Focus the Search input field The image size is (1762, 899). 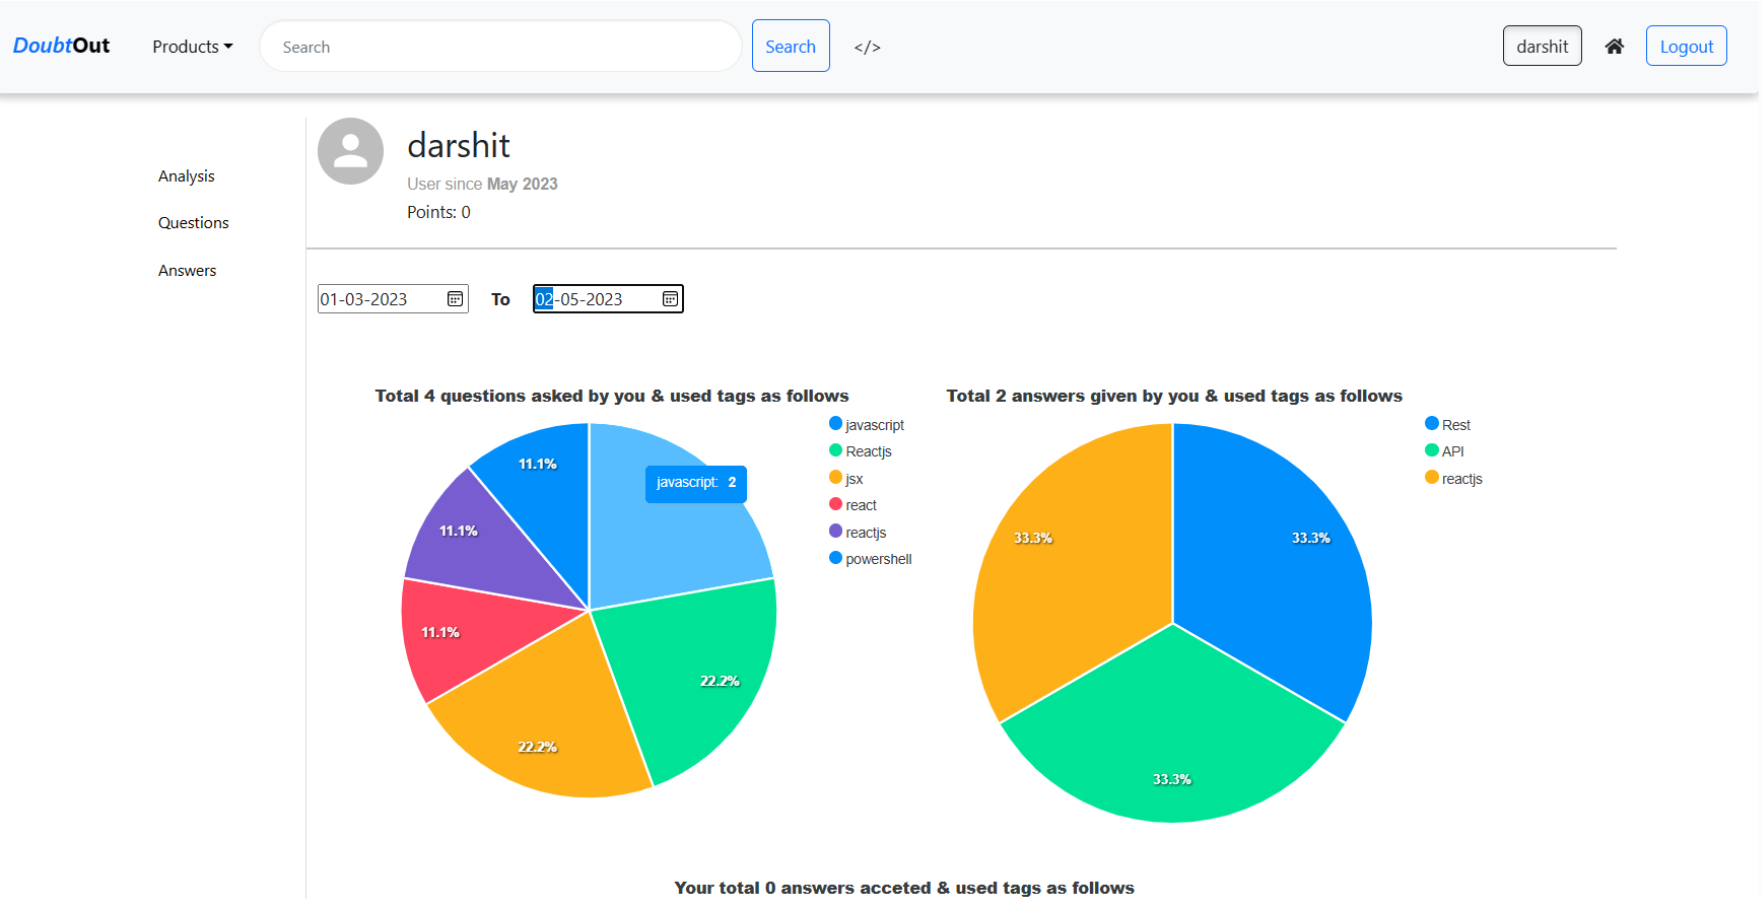point(500,47)
